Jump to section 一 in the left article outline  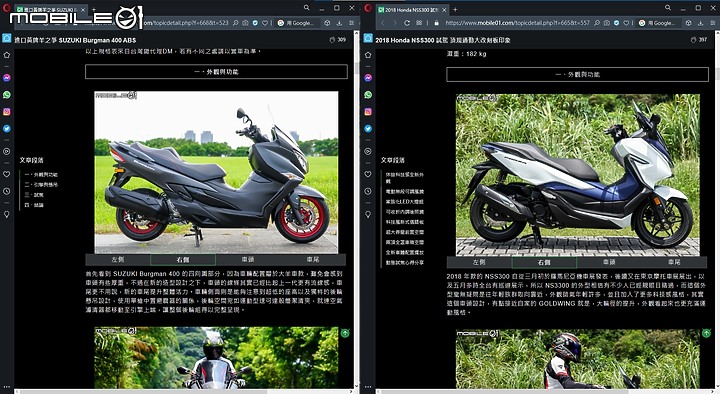41,174
